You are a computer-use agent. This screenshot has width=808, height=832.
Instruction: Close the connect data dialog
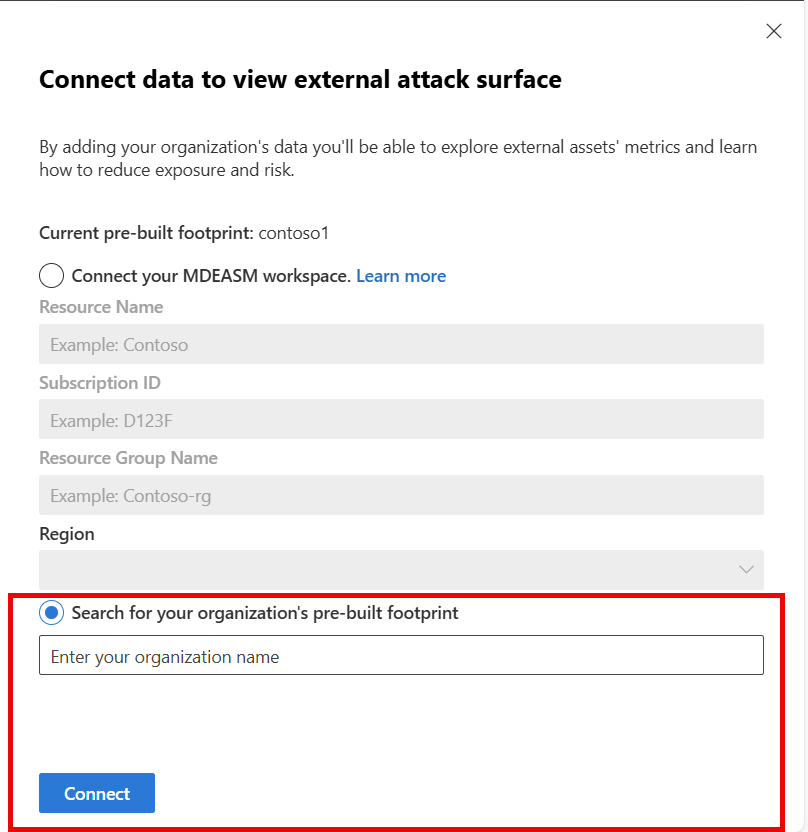pyautogui.click(x=773, y=31)
